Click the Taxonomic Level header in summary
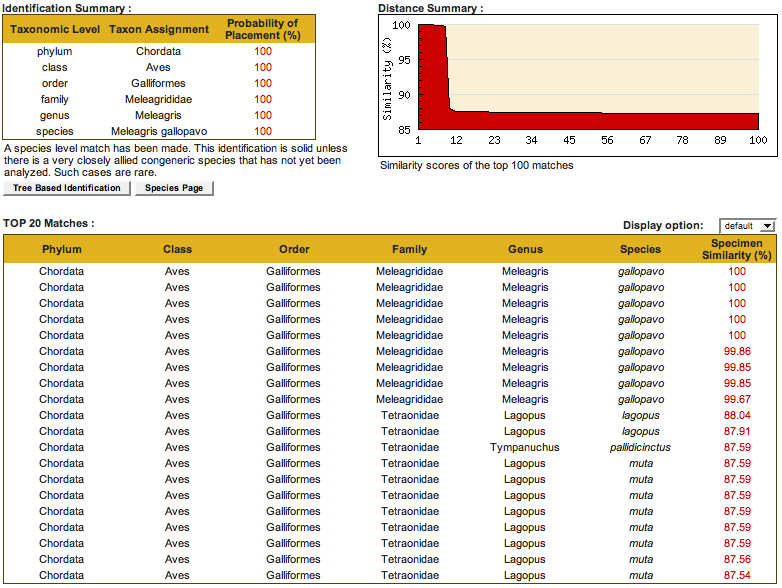The height and width of the screenshot is (588, 782). [x=54, y=29]
